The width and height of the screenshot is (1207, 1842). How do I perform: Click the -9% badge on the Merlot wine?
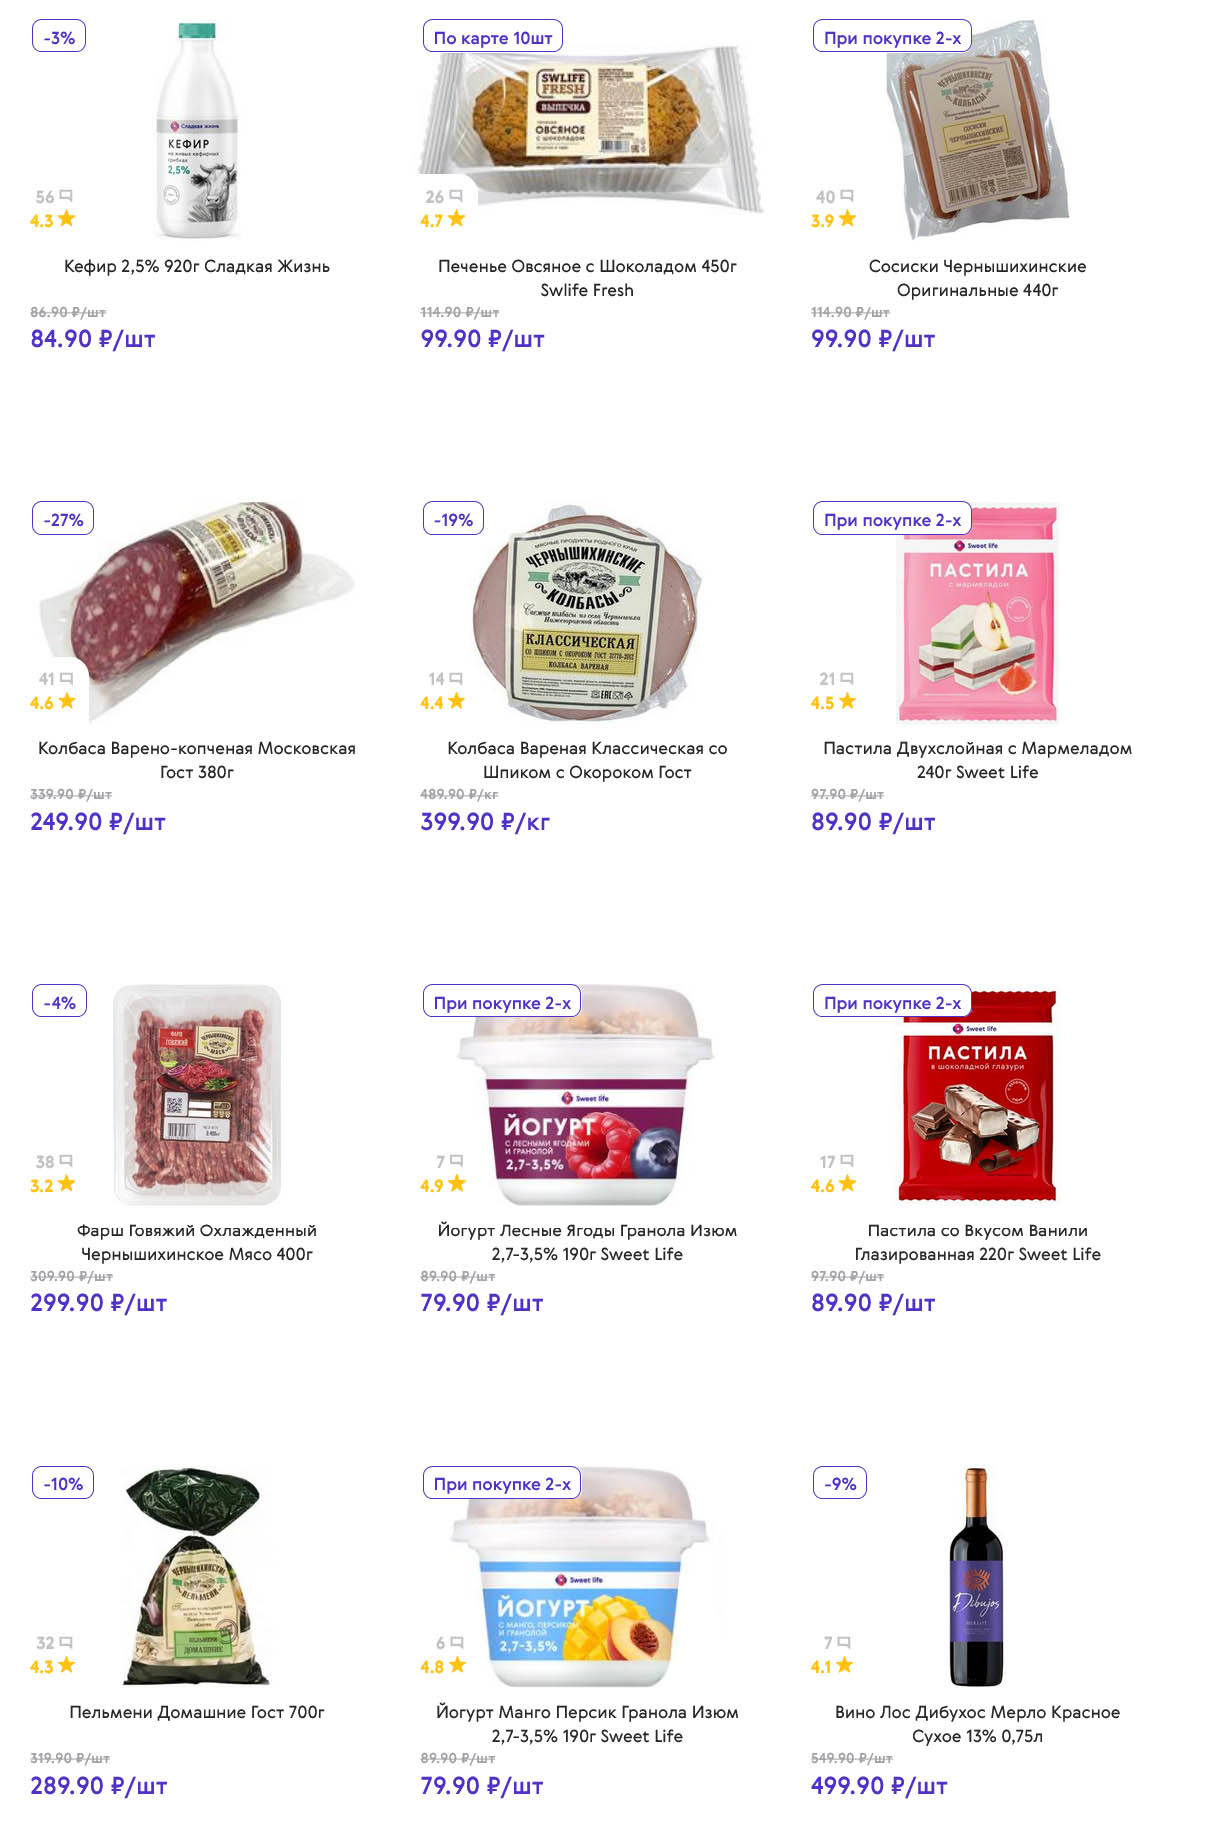point(840,1483)
